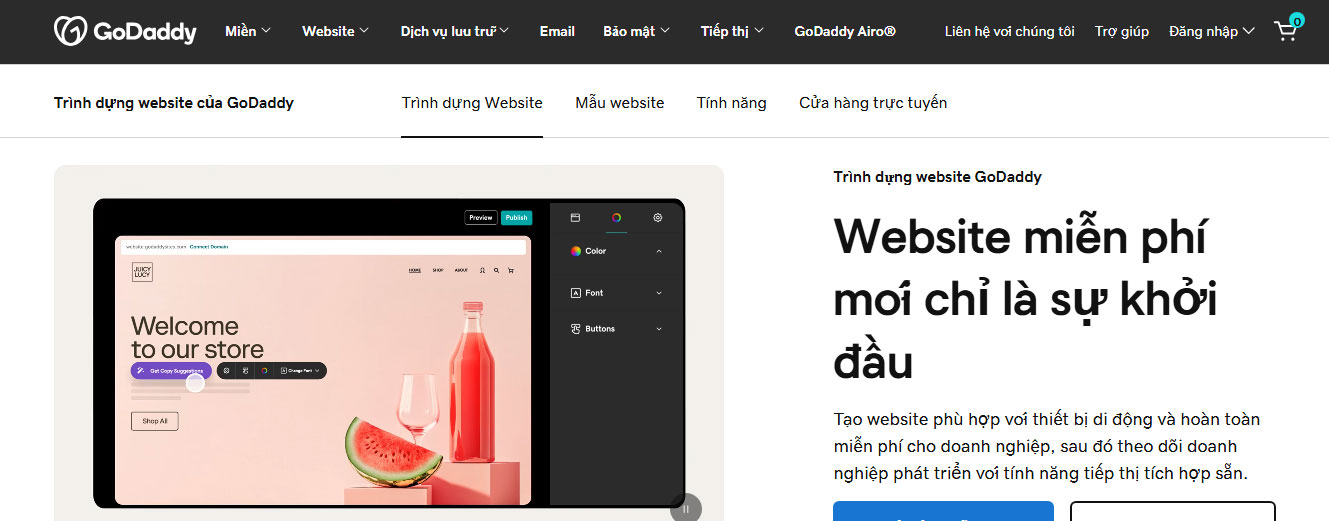
Task: Click the account icon in Juicy Lucy site
Action: pyautogui.click(x=482, y=270)
